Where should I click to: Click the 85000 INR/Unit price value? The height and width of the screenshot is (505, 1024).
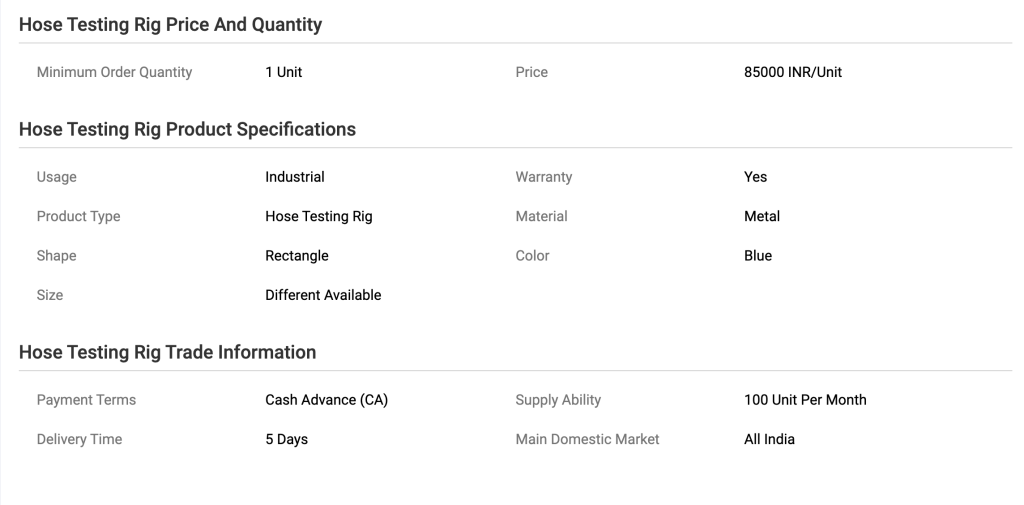pos(793,73)
